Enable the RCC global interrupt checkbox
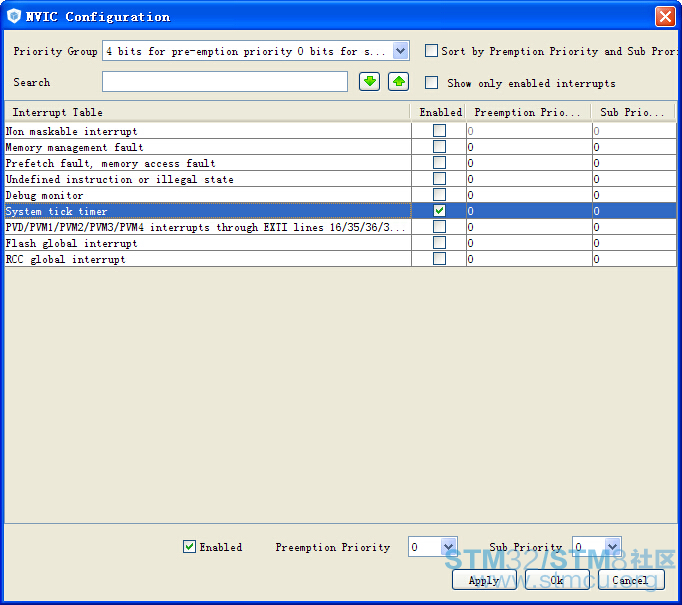Viewport: 682px width, 605px height. click(439, 259)
